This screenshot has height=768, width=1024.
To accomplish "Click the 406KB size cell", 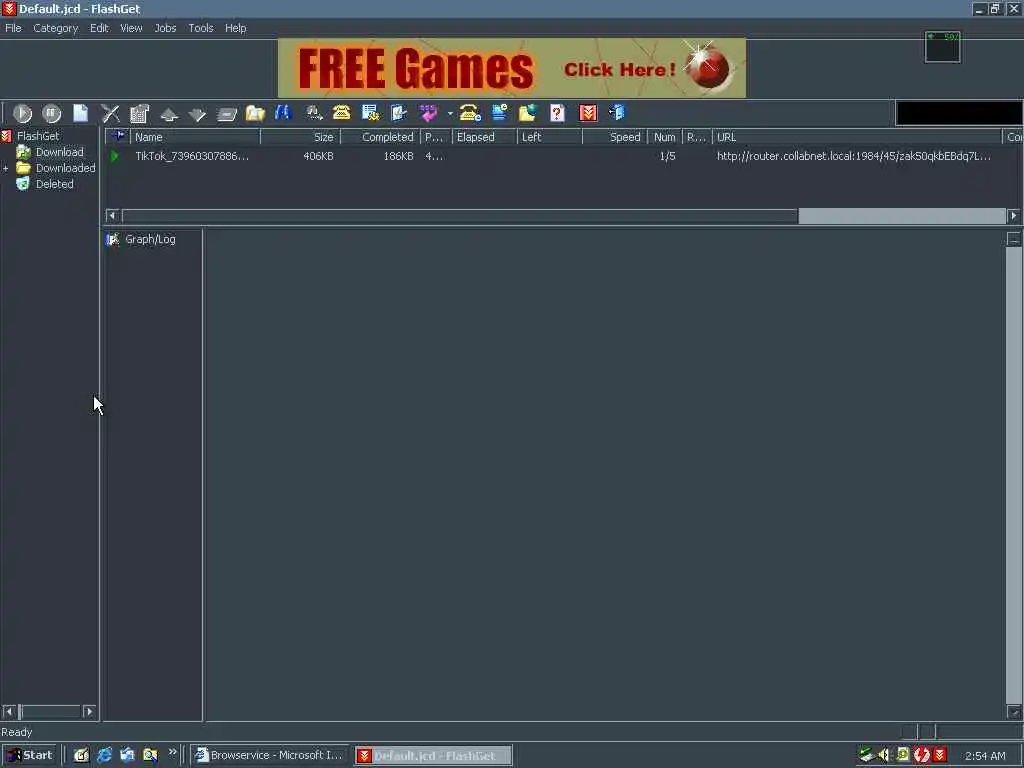I will click(318, 156).
